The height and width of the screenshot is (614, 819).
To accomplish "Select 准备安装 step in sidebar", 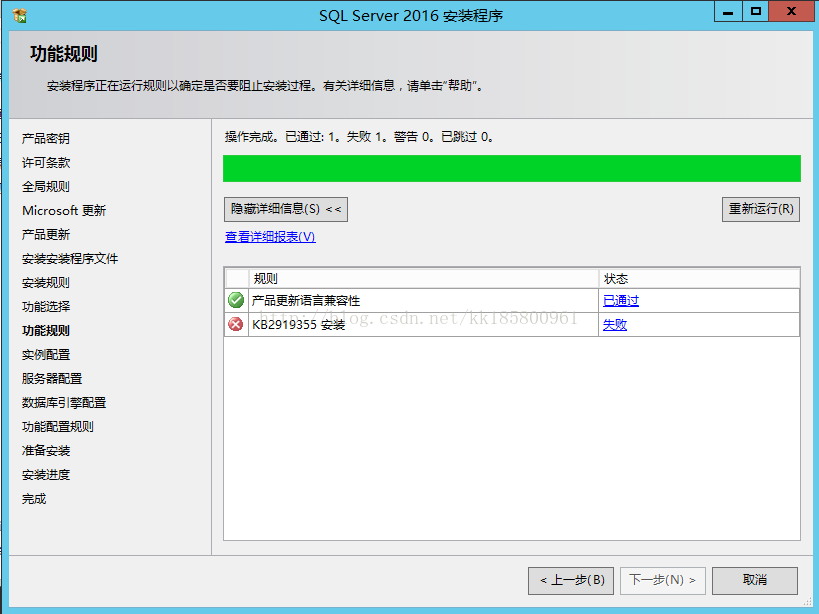I will click(46, 451).
